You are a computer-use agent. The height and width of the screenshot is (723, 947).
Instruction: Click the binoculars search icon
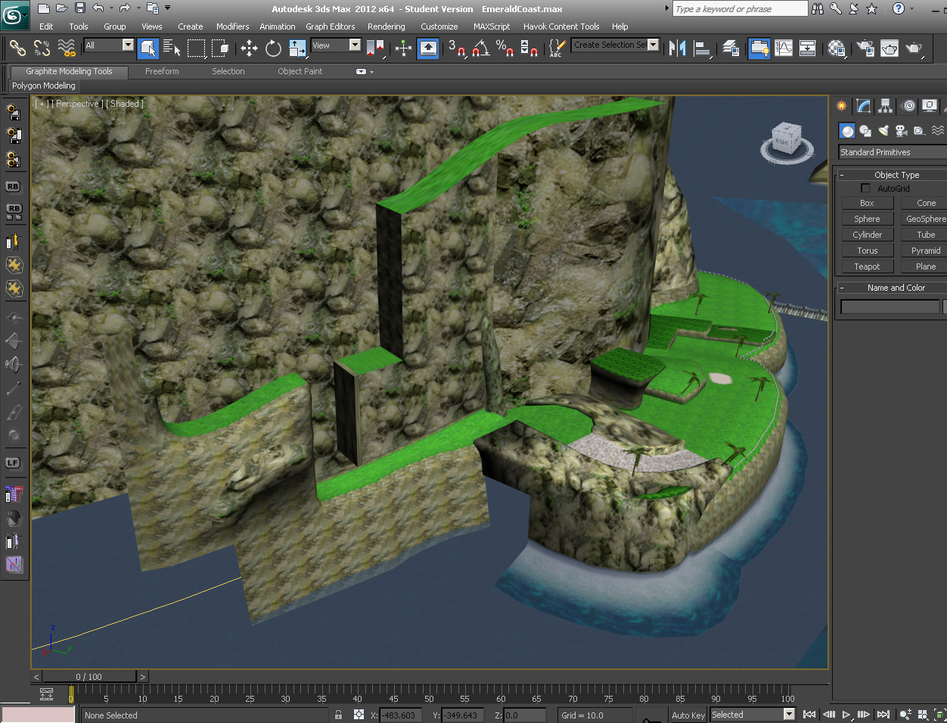coord(817,8)
